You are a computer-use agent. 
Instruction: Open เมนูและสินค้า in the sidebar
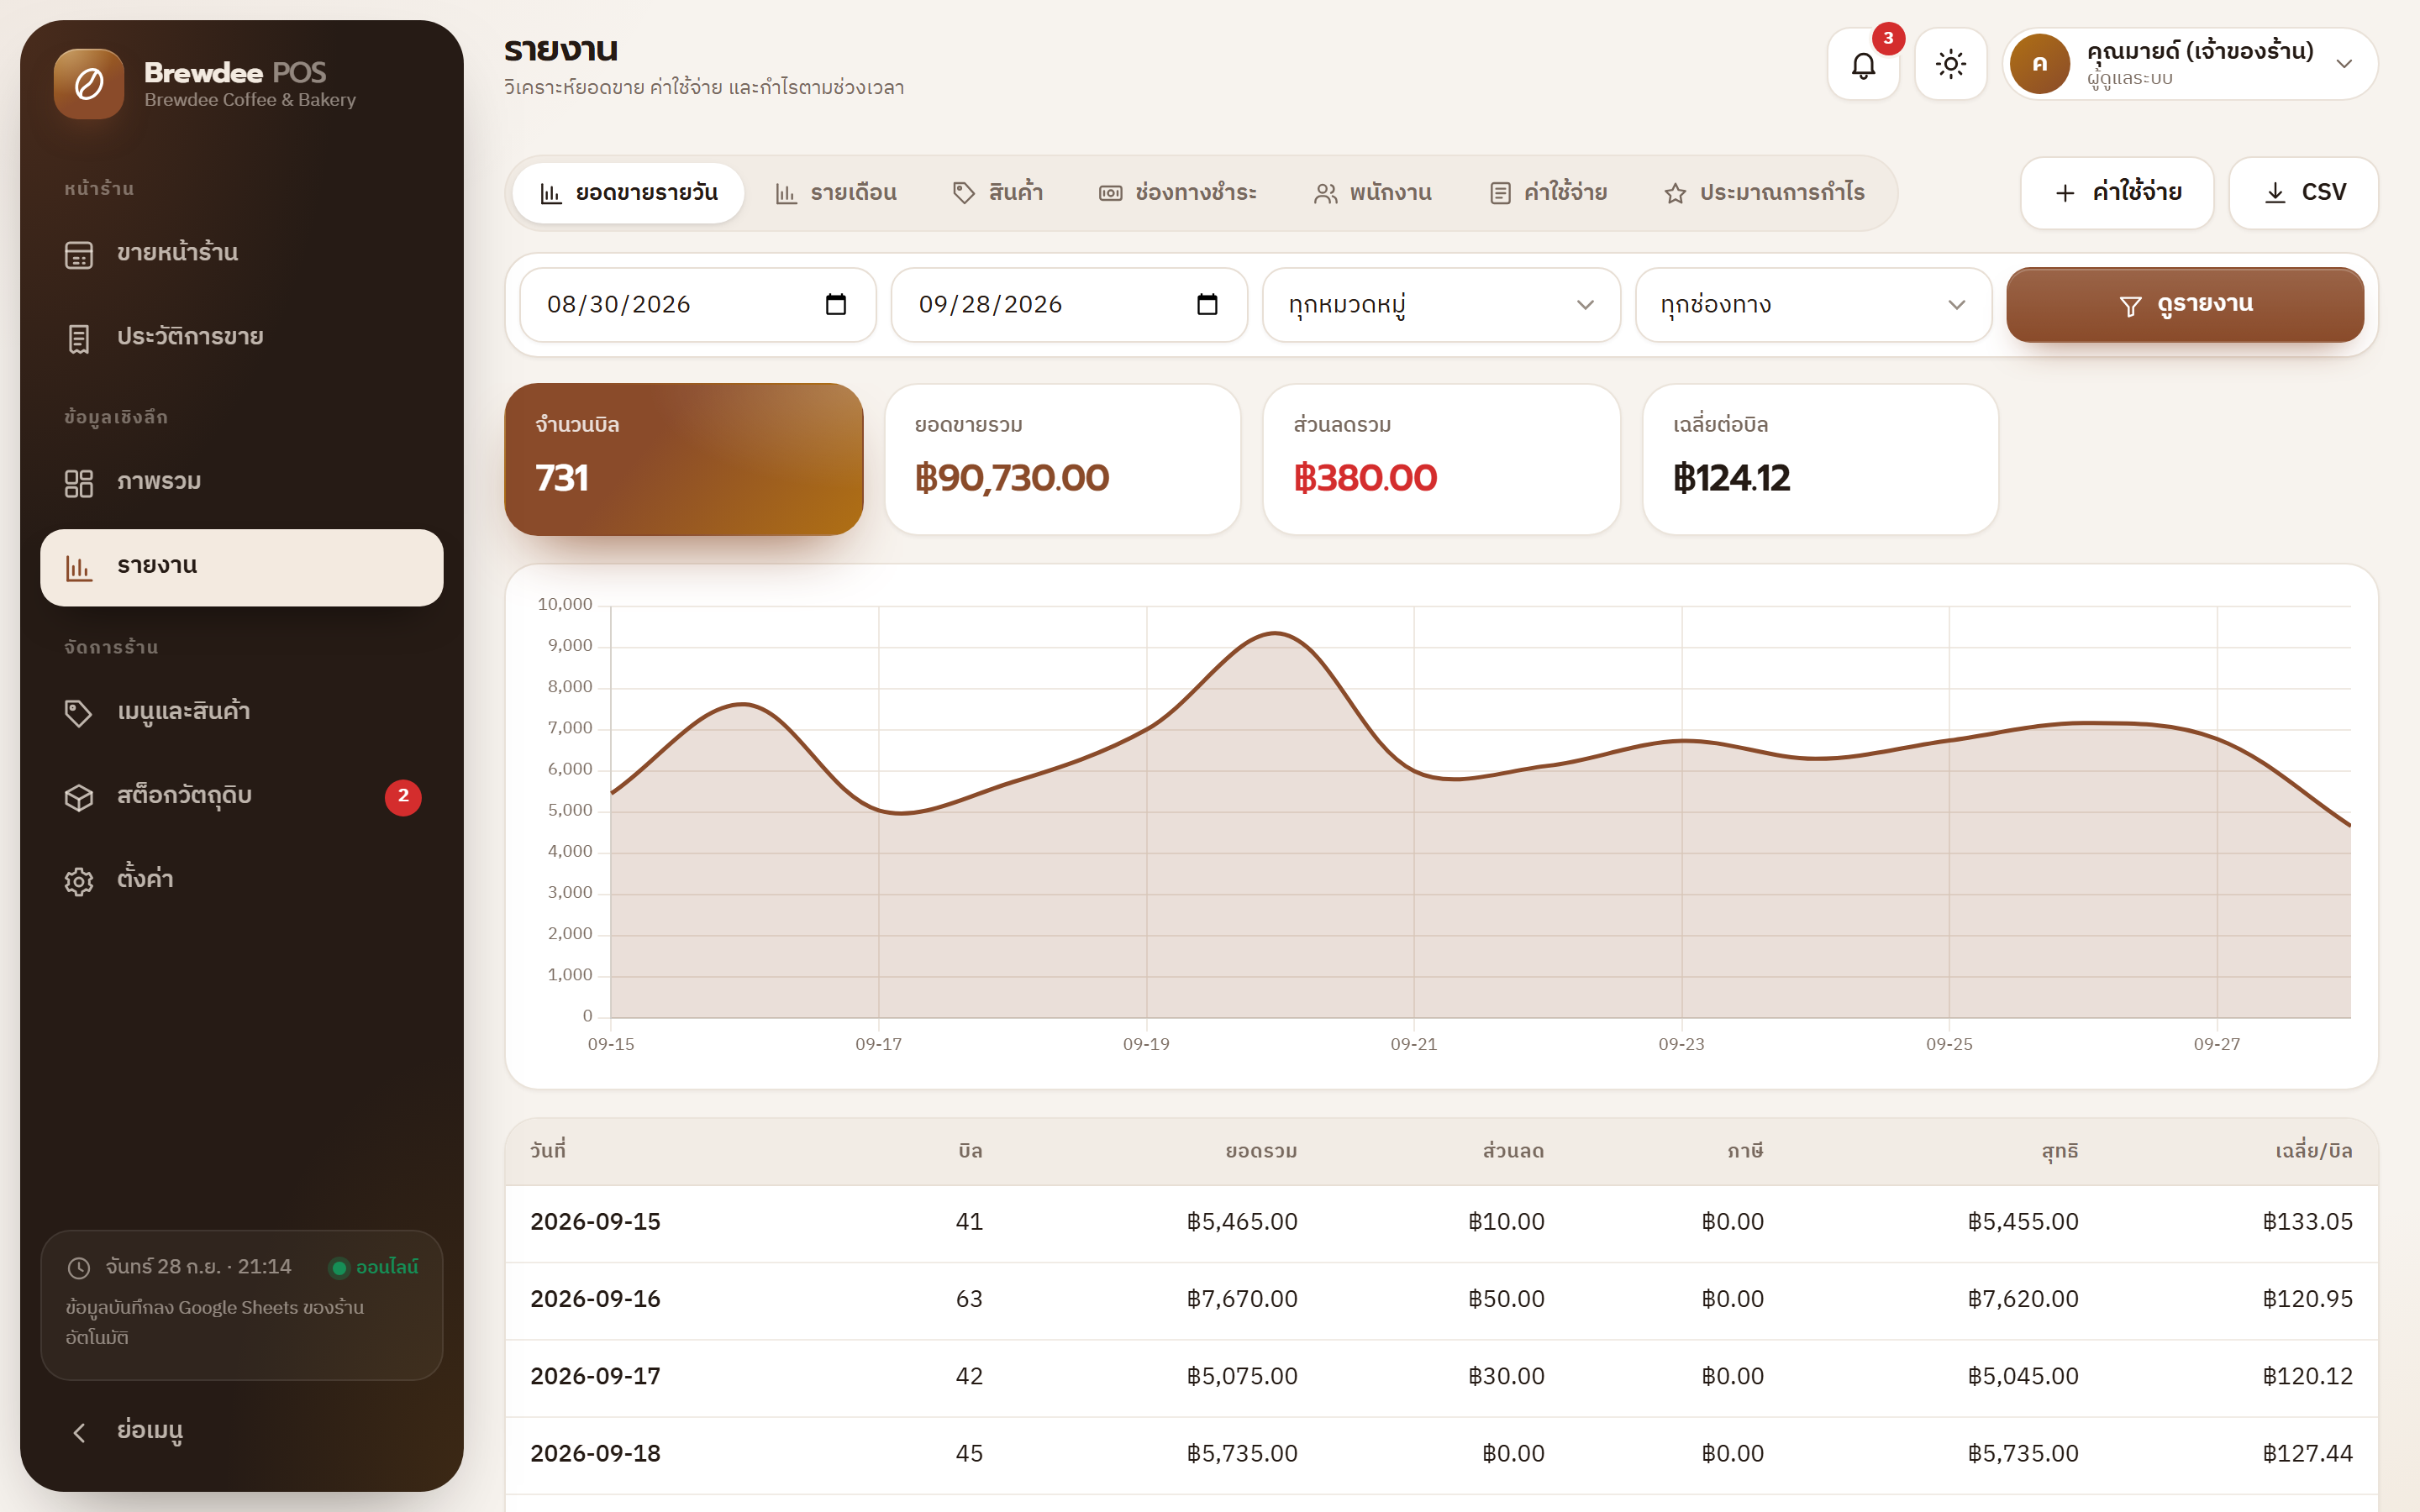pyautogui.click(x=242, y=712)
